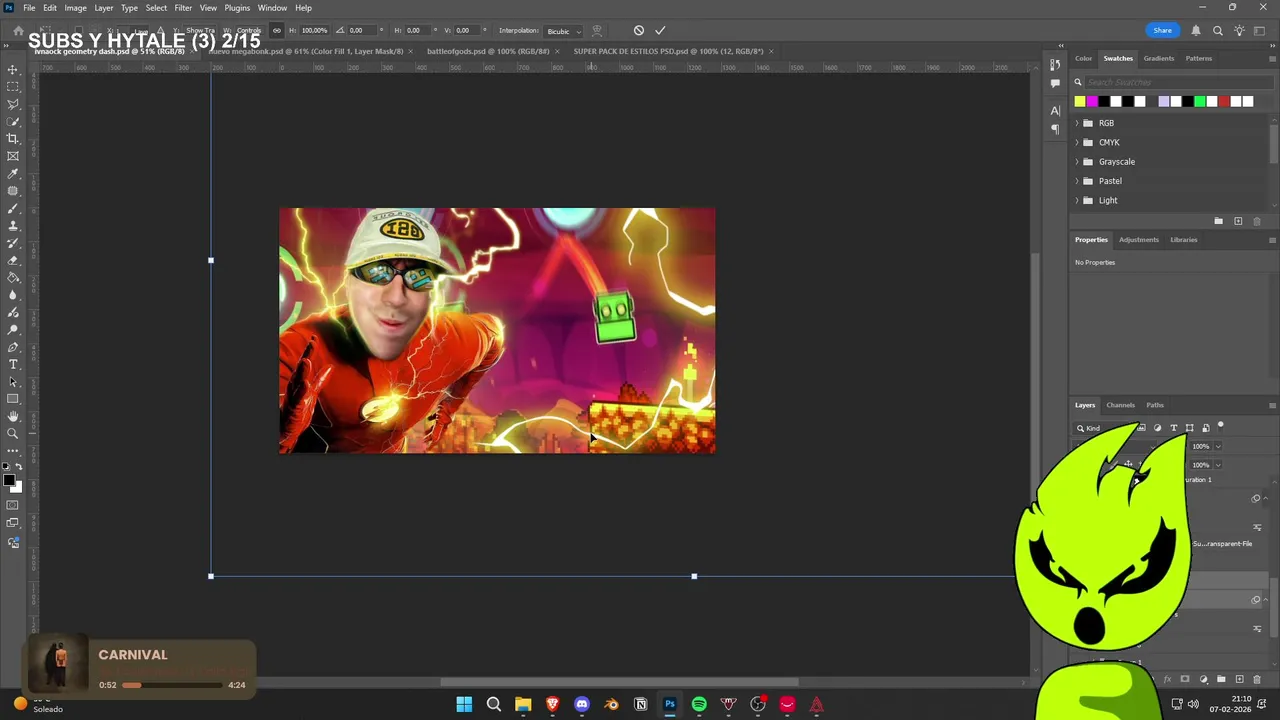Open the Windows Start menu
This screenshot has width=1280, height=720.
[464, 705]
